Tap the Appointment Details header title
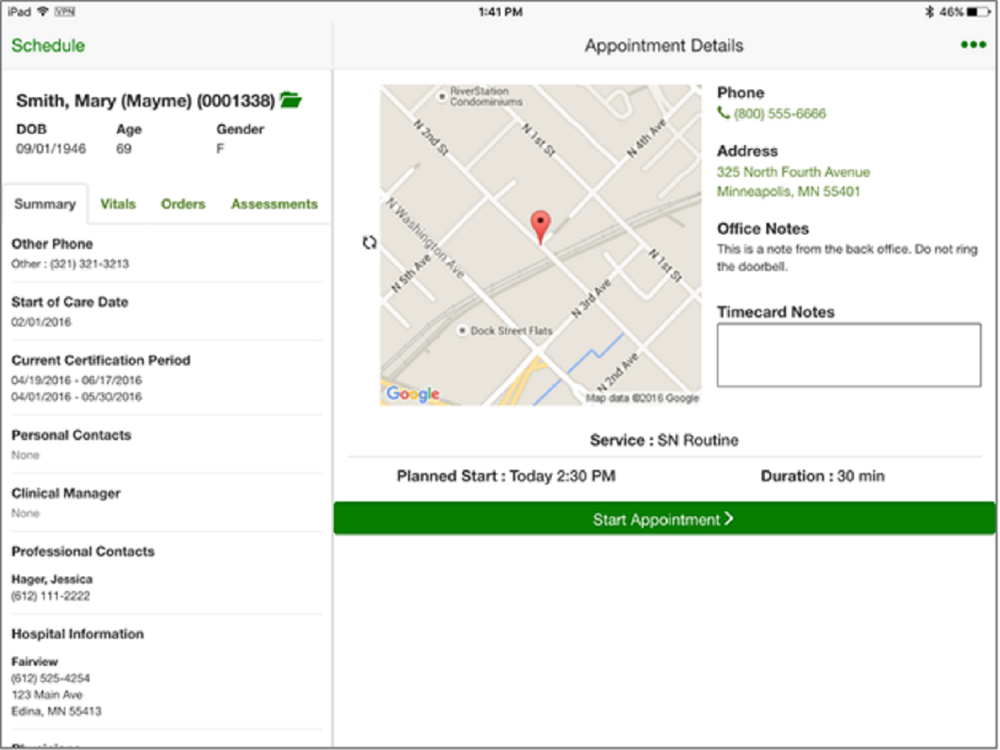The width and height of the screenshot is (1000, 750). coord(664,45)
